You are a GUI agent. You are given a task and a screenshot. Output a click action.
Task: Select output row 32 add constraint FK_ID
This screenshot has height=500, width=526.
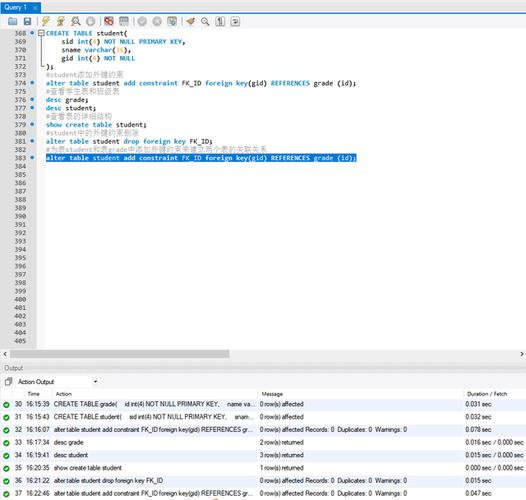(x=263, y=430)
